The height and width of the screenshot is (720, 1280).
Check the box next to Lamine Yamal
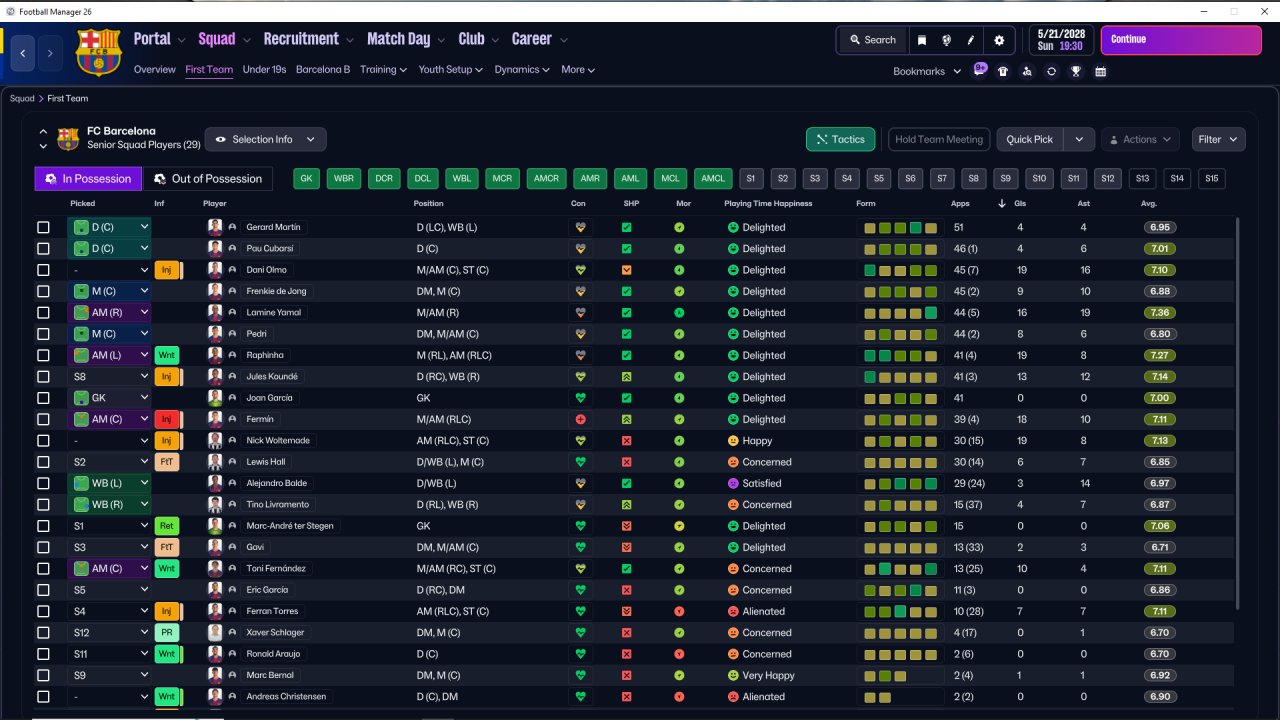pyautogui.click(x=43, y=312)
